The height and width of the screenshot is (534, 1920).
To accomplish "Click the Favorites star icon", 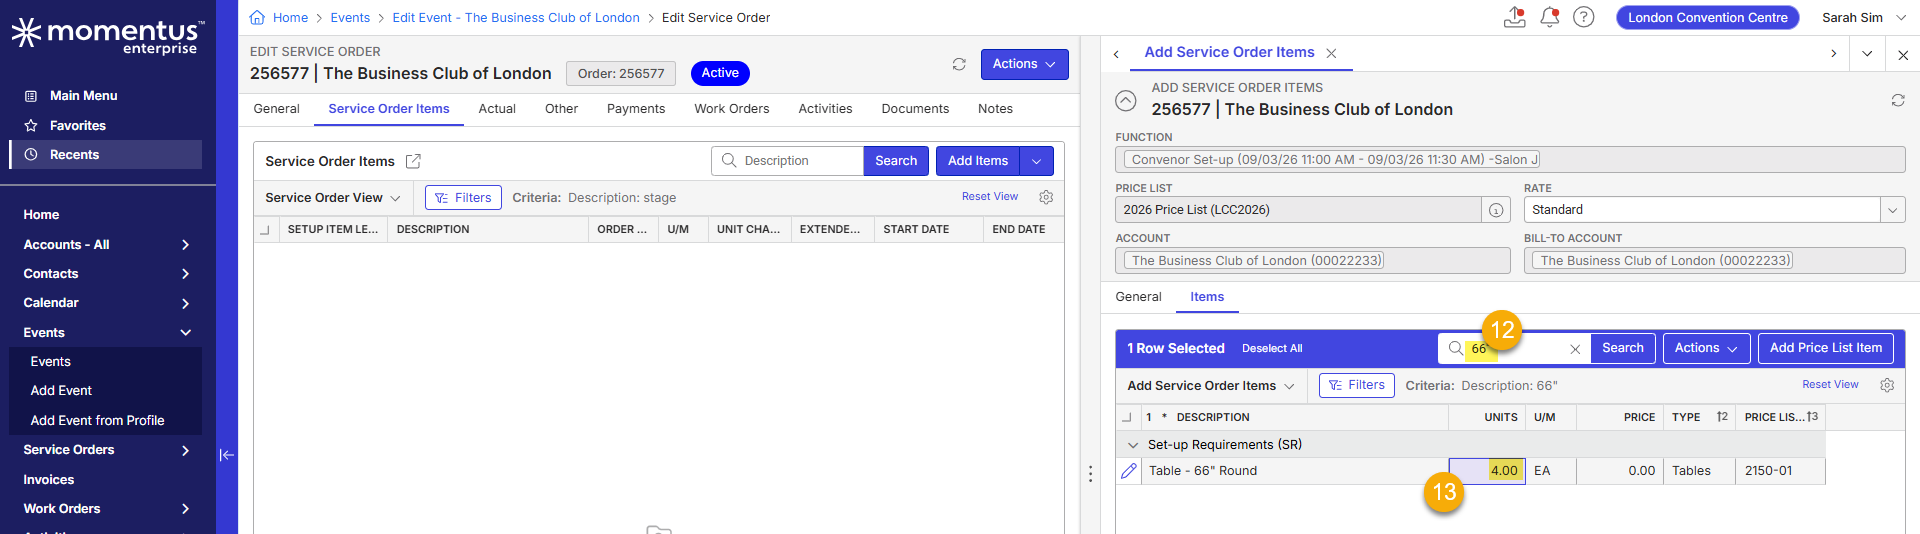I will (x=31, y=126).
